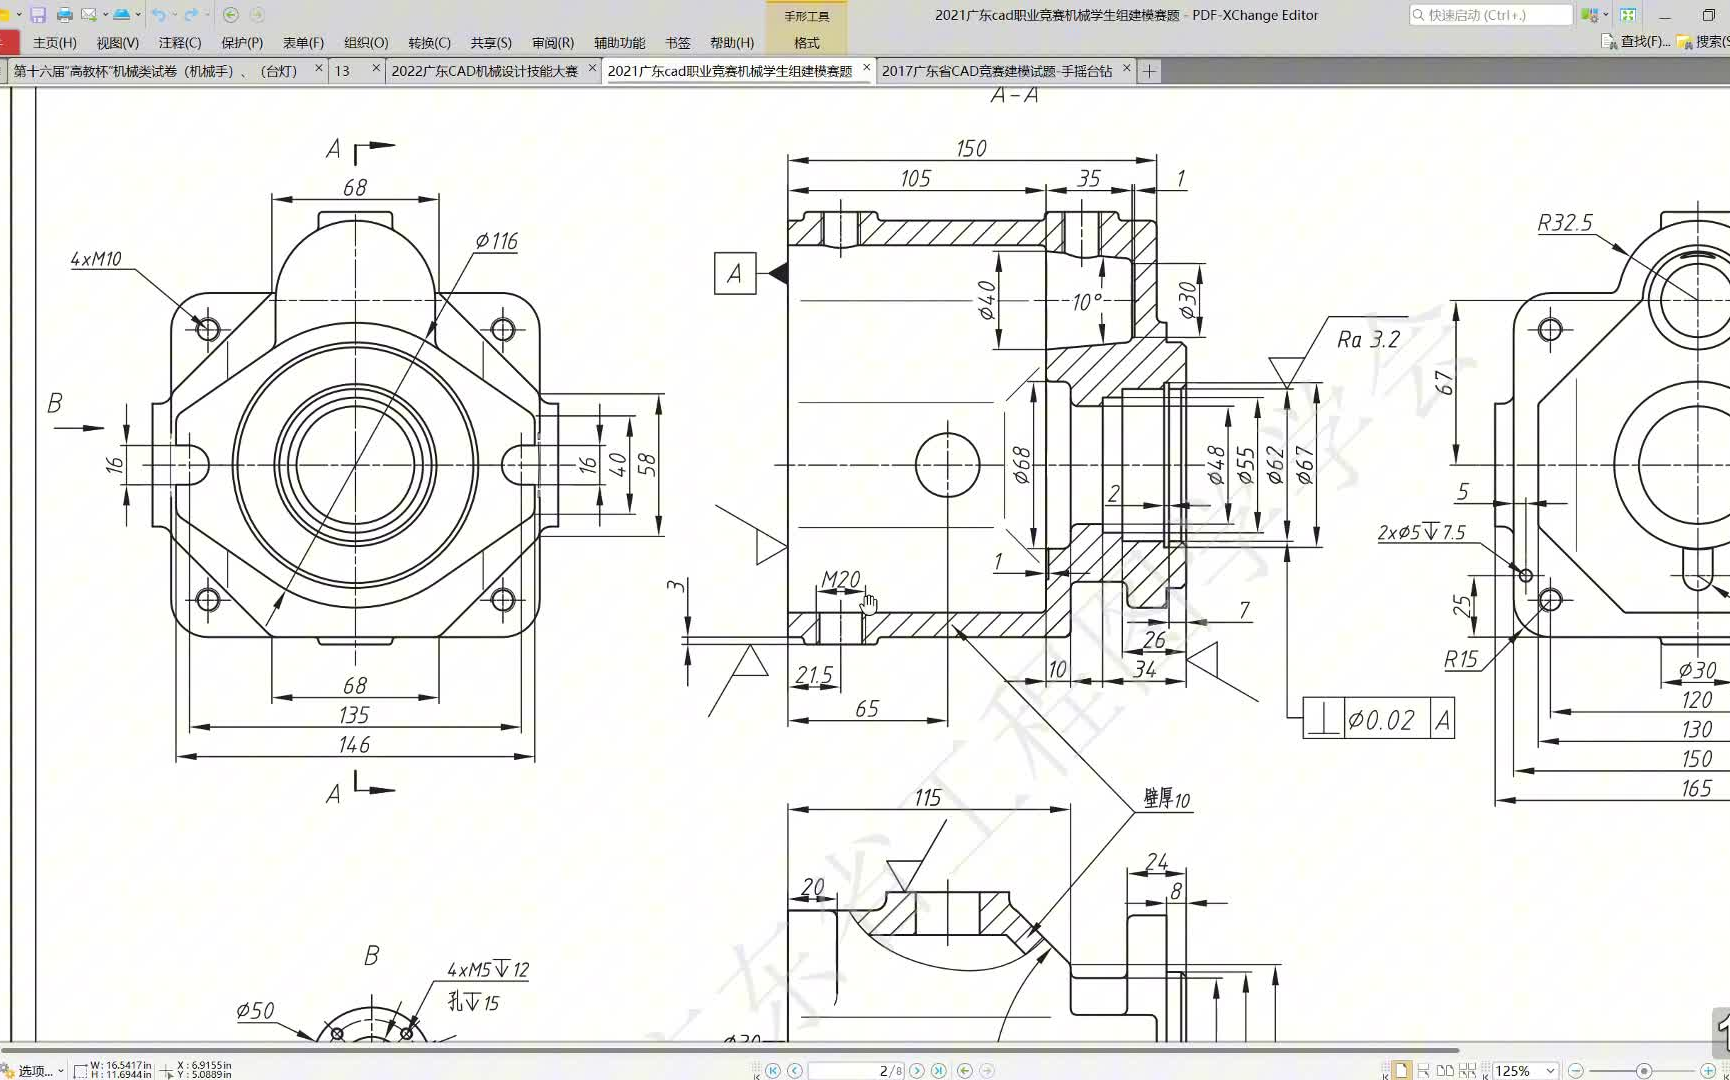Select single page layout icon
The width and height of the screenshot is (1730, 1080).
(1401, 1070)
